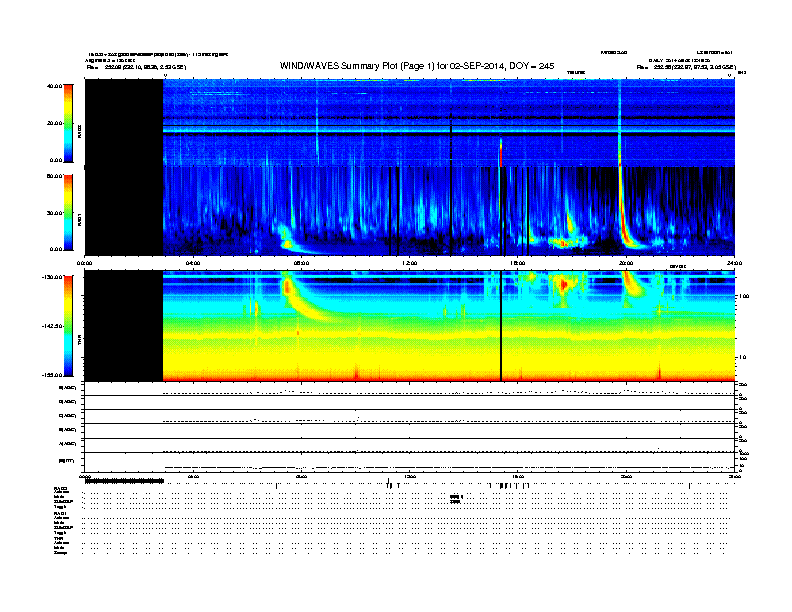
Task: Click the vertical black line near 15:20 in TNR
Action: point(501,326)
